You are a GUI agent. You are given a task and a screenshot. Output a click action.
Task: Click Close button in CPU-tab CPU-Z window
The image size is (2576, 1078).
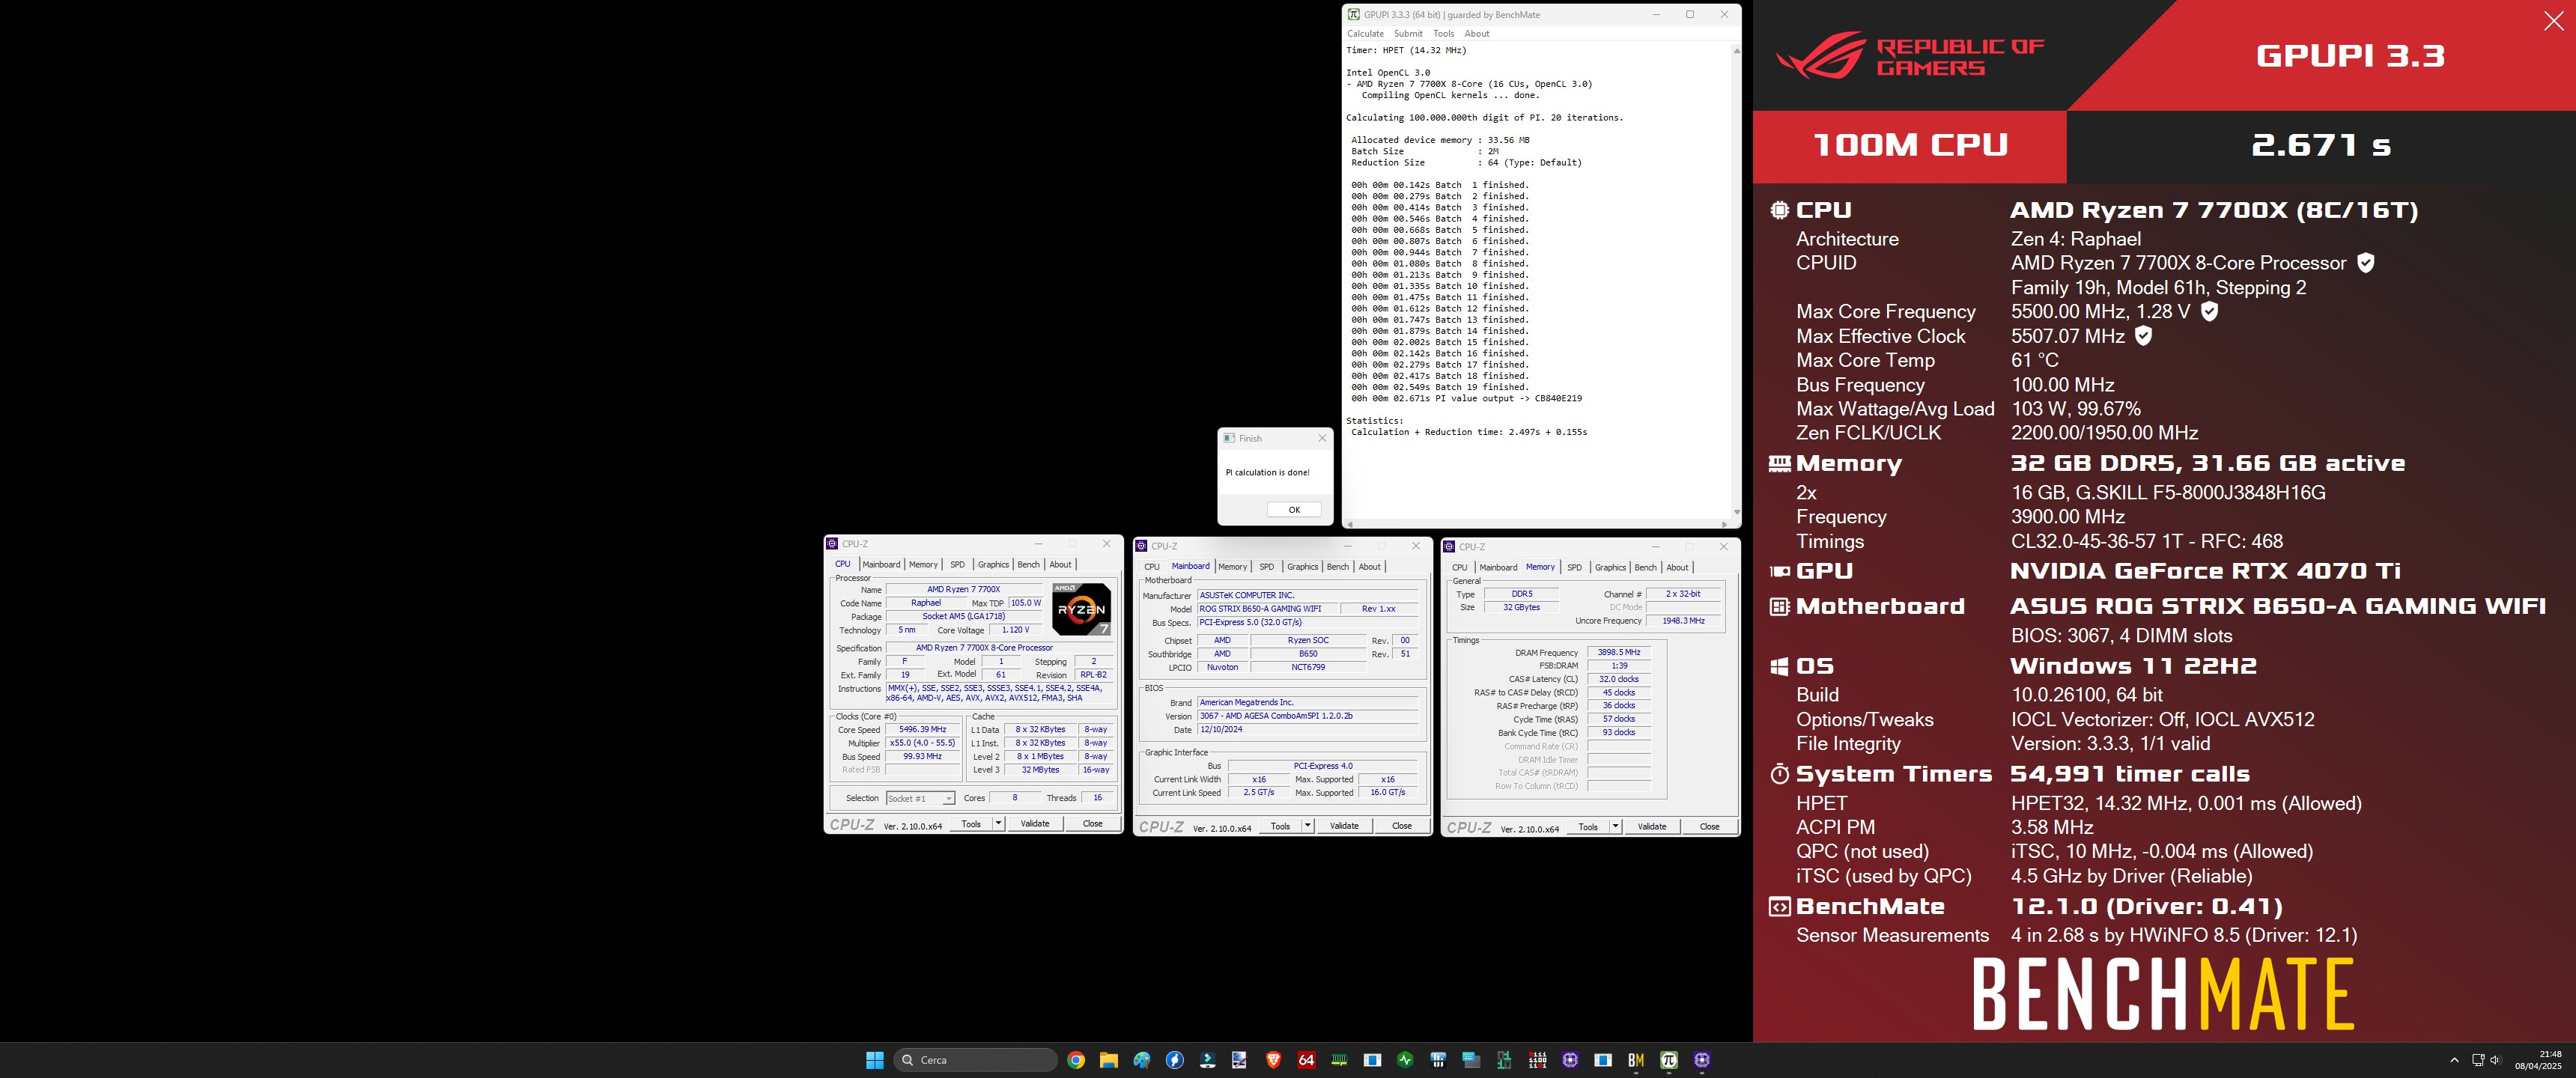pos(1092,824)
